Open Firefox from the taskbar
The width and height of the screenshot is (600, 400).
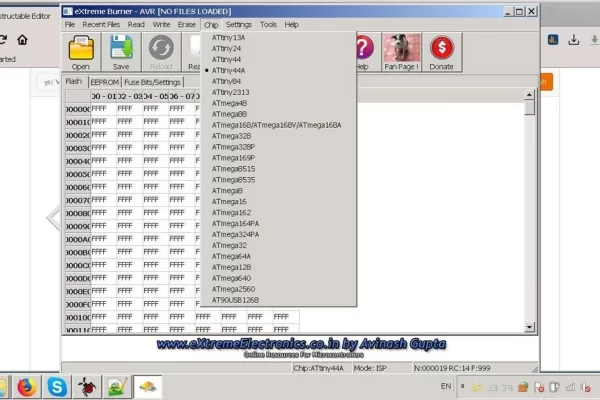click(x=27, y=387)
